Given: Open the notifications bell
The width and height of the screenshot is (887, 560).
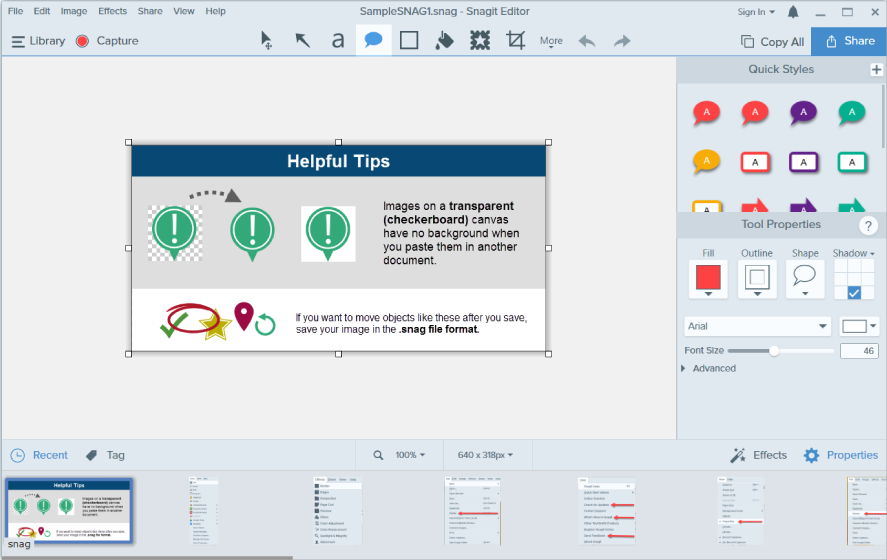Looking at the screenshot, I should tap(793, 12).
